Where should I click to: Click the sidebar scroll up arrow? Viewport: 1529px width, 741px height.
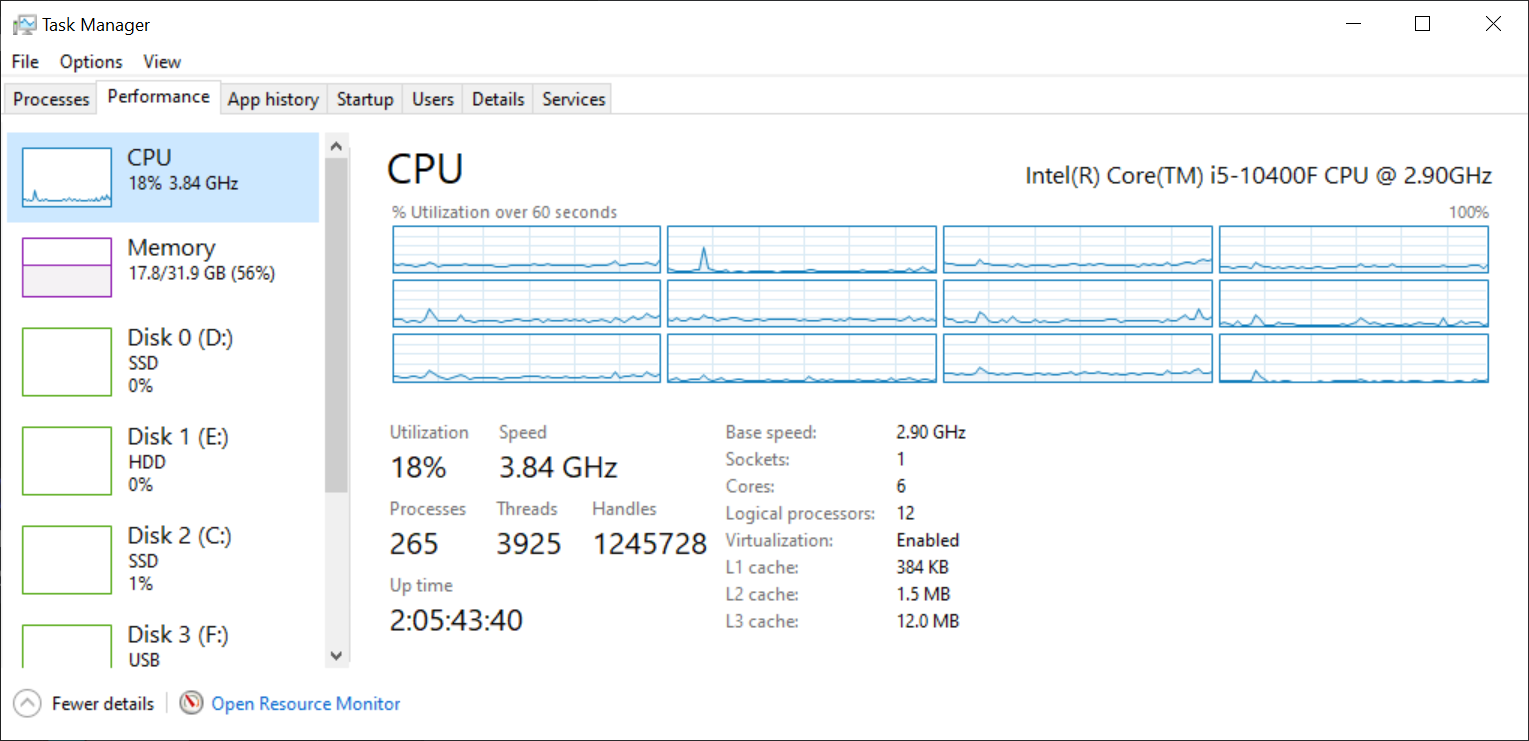pyautogui.click(x=336, y=146)
